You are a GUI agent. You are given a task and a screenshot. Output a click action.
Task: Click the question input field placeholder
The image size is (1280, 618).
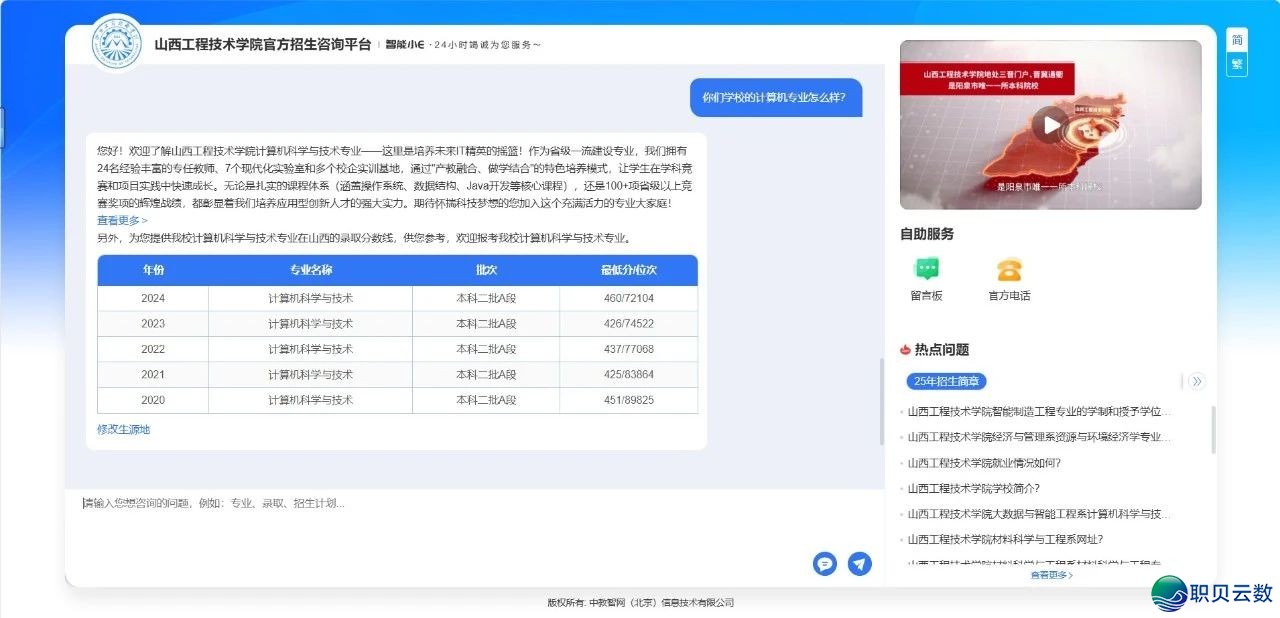(214, 503)
